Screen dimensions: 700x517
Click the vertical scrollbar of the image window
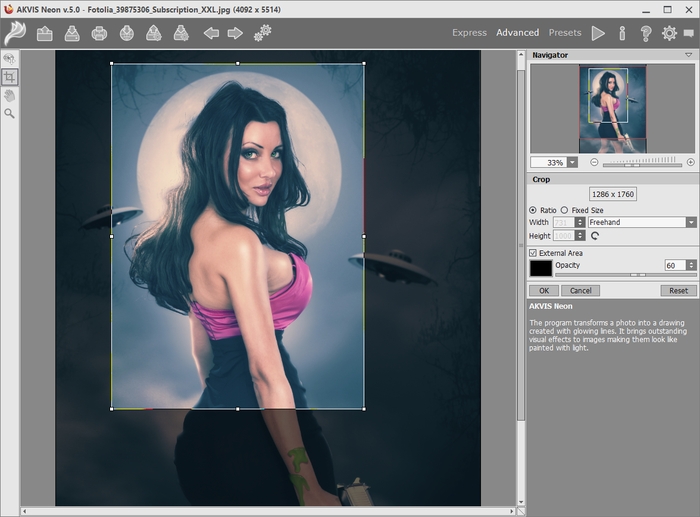pyautogui.click(x=521, y=245)
